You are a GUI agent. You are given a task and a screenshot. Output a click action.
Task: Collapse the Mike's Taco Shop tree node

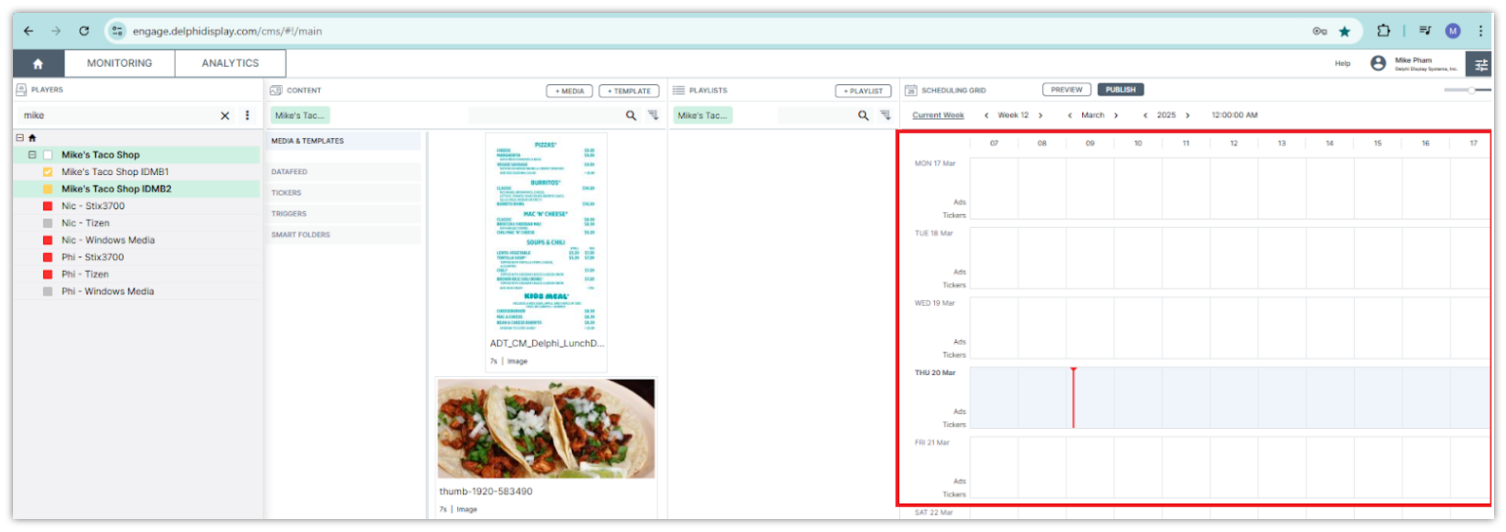32,155
